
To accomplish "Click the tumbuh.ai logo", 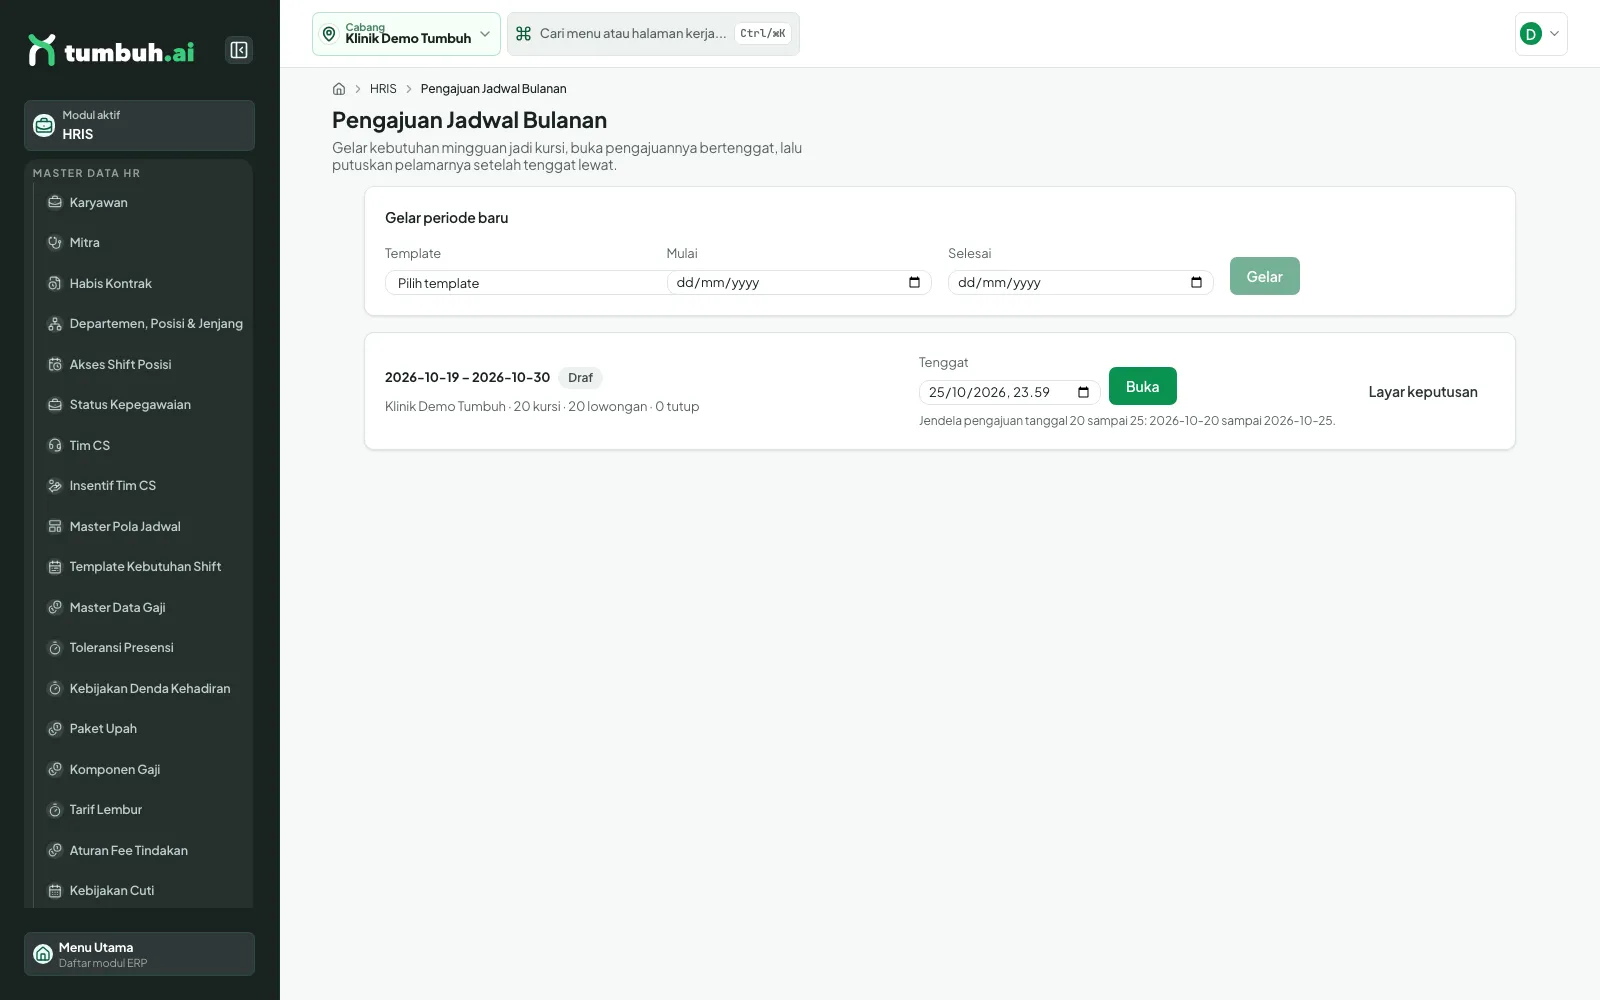I will (x=111, y=51).
